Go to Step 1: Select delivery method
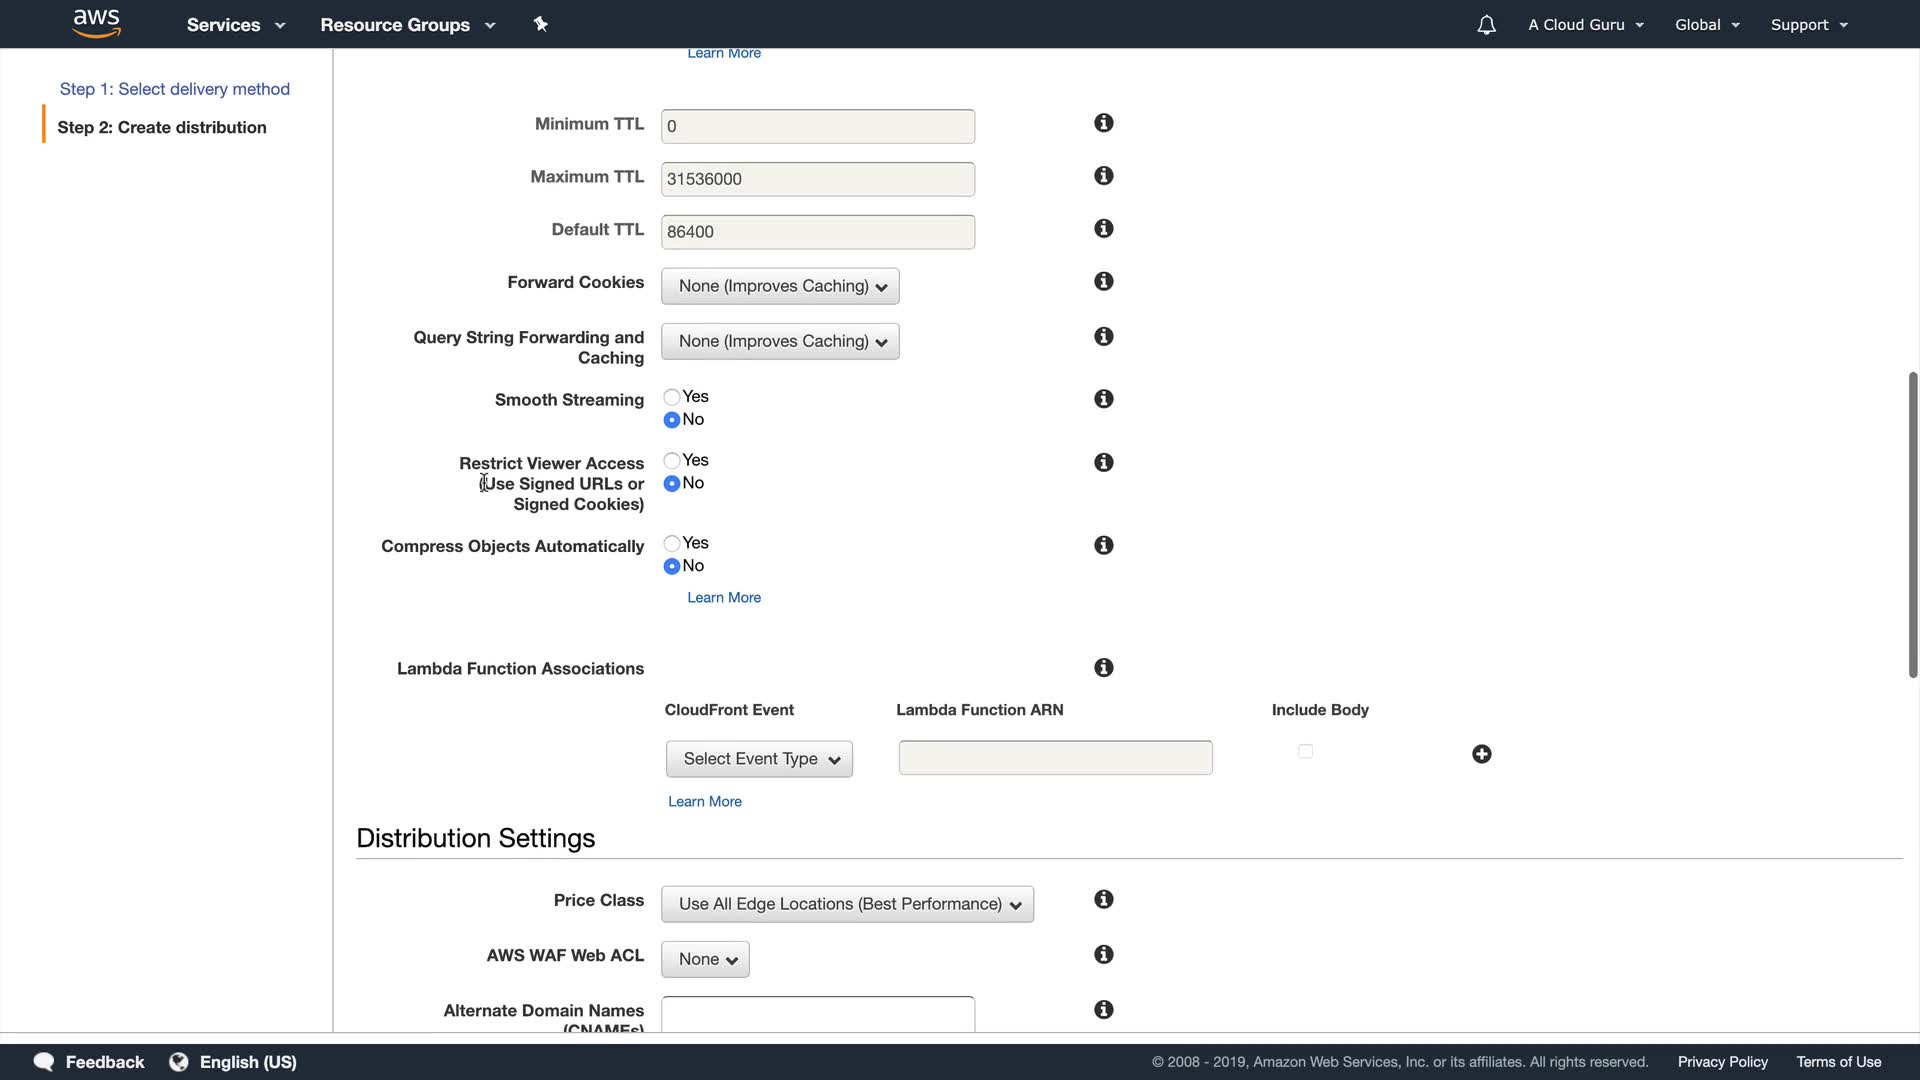The width and height of the screenshot is (1920, 1080). pyautogui.click(x=175, y=89)
